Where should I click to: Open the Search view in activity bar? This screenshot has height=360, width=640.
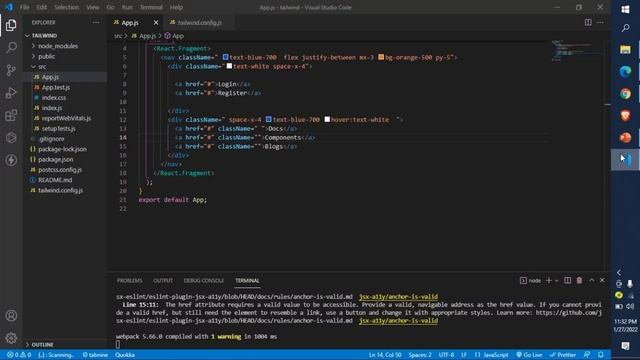[x=11, y=47]
